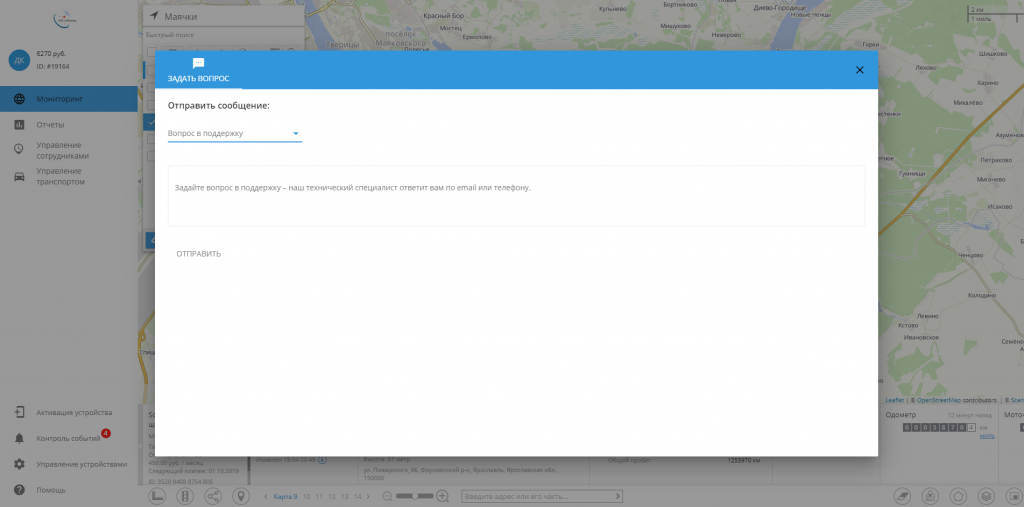Submit address search arrow
This screenshot has width=1024, height=507.
616,497
